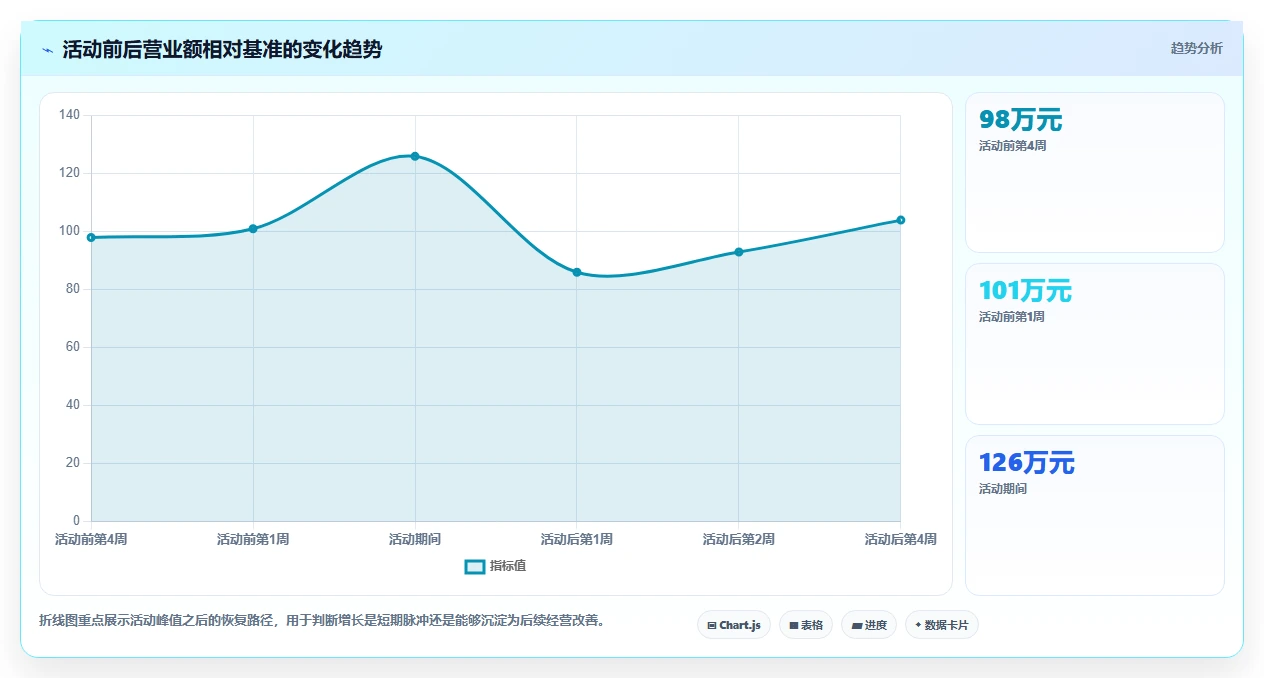Viewport: 1264px width, 678px height.
Task: Click the 126万元 card value
Action: point(1026,463)
